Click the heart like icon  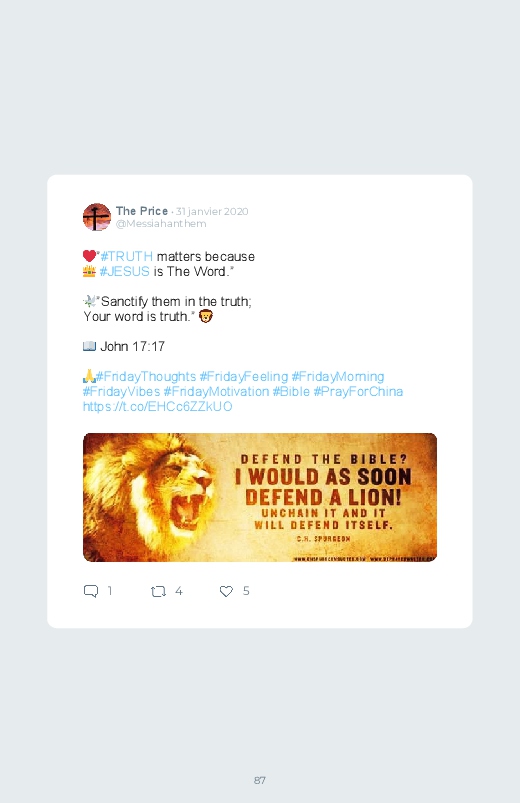click(x=226, y=591)
